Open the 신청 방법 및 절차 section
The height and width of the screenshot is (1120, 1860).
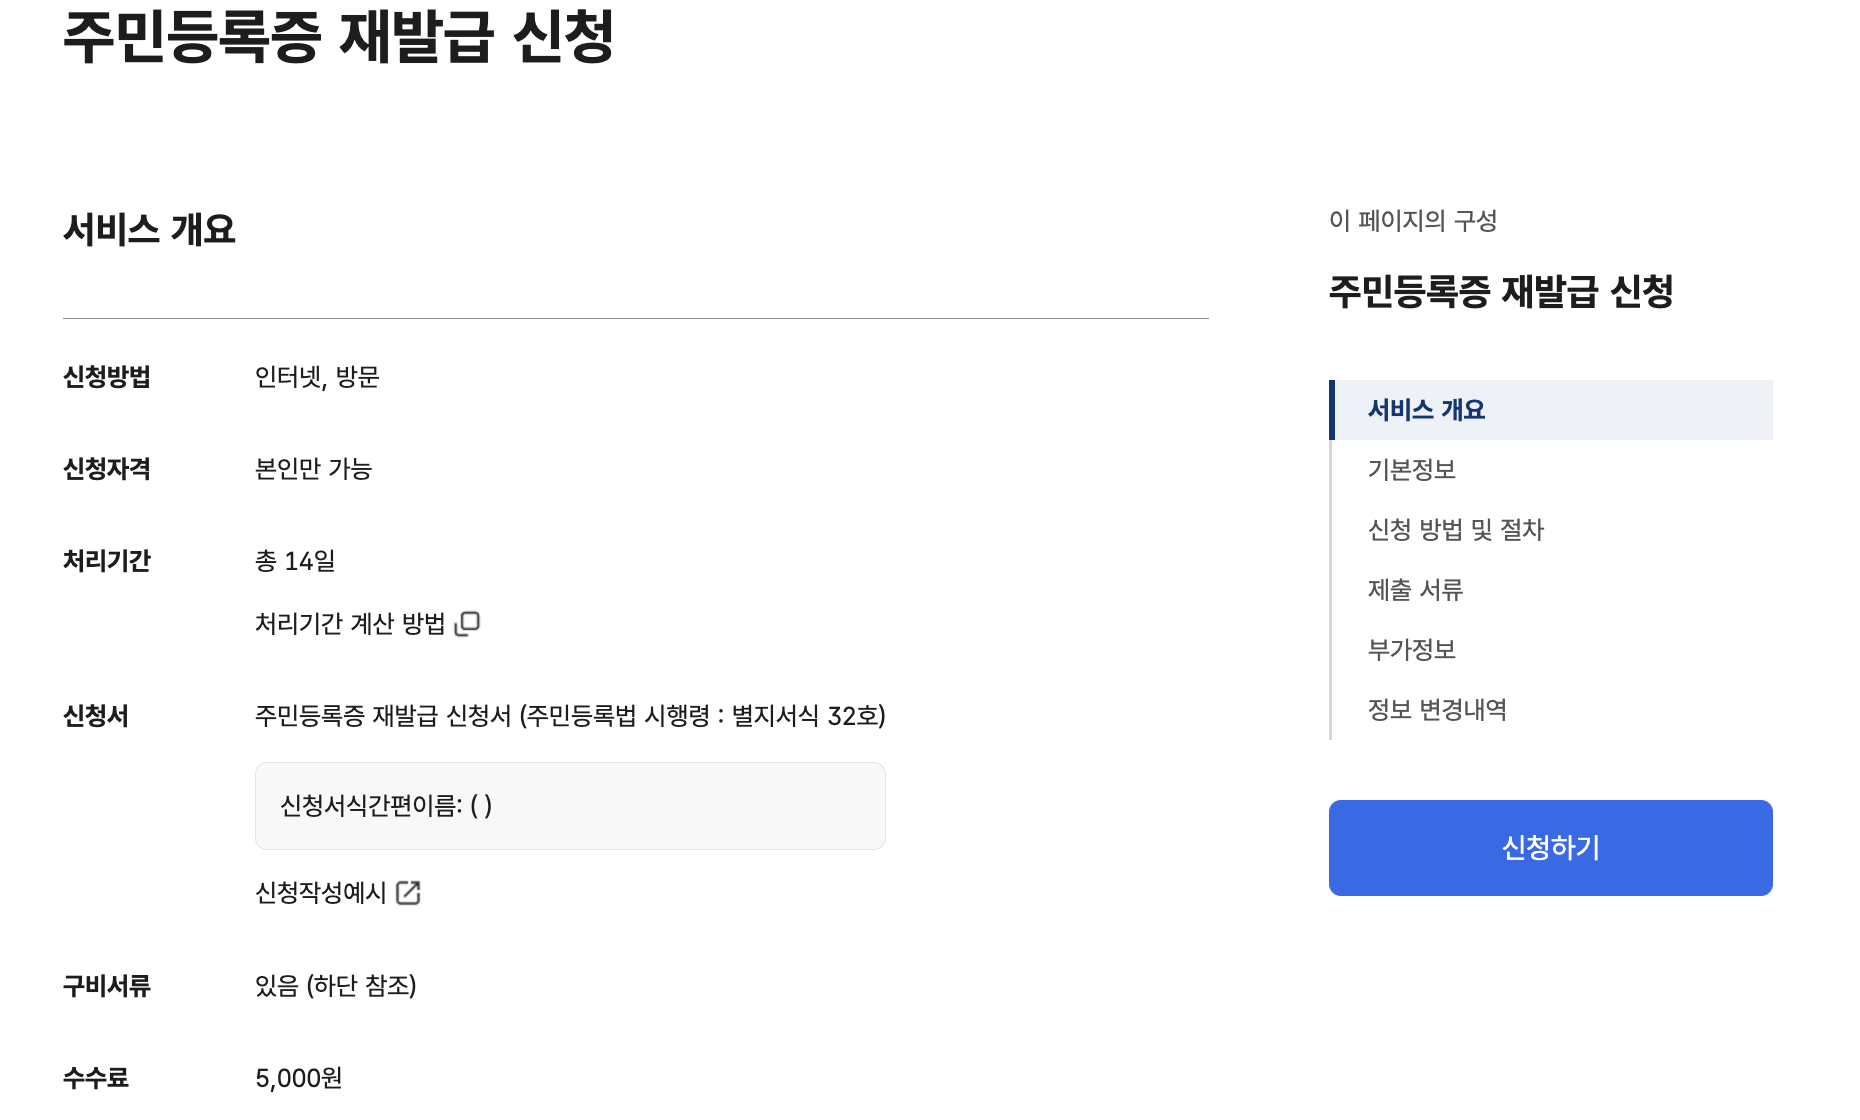pyautogui.click(x=1455, y=530)
